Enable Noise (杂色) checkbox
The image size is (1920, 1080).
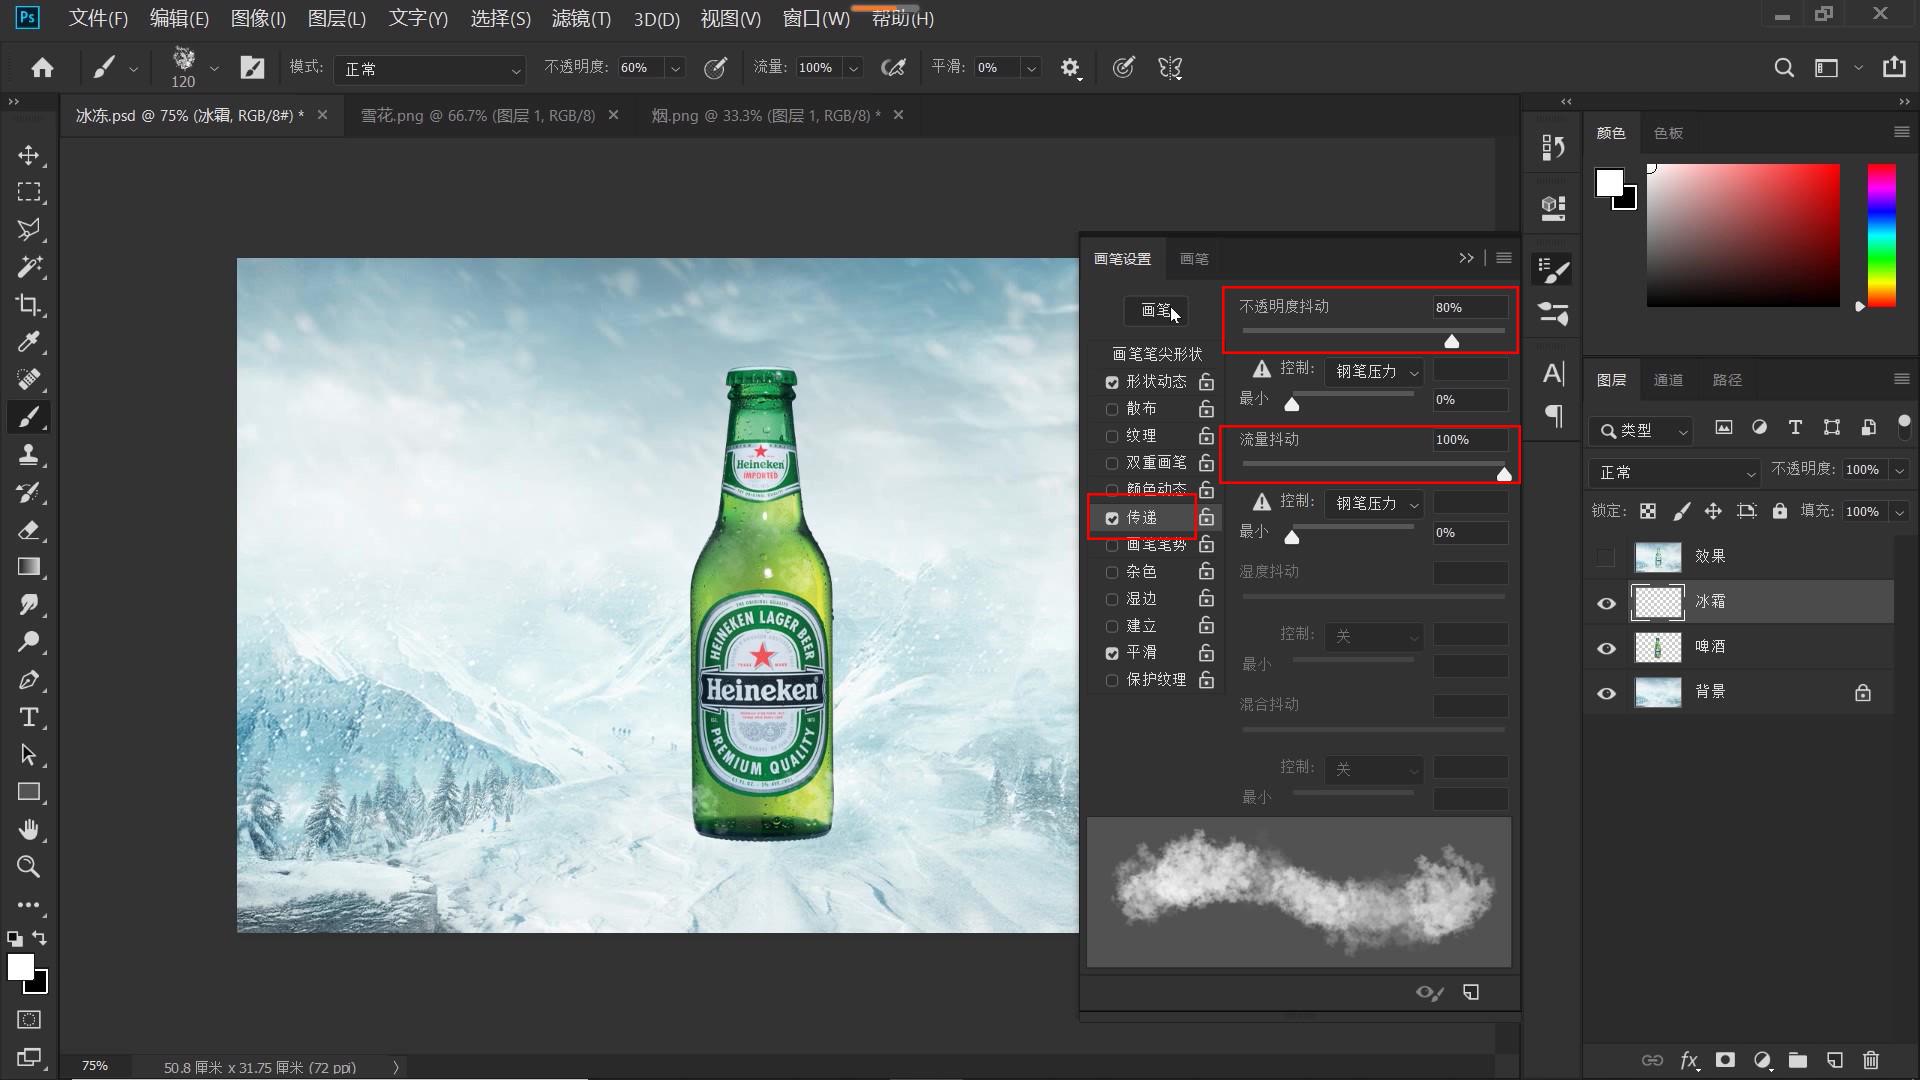[x=1112, y=572]
